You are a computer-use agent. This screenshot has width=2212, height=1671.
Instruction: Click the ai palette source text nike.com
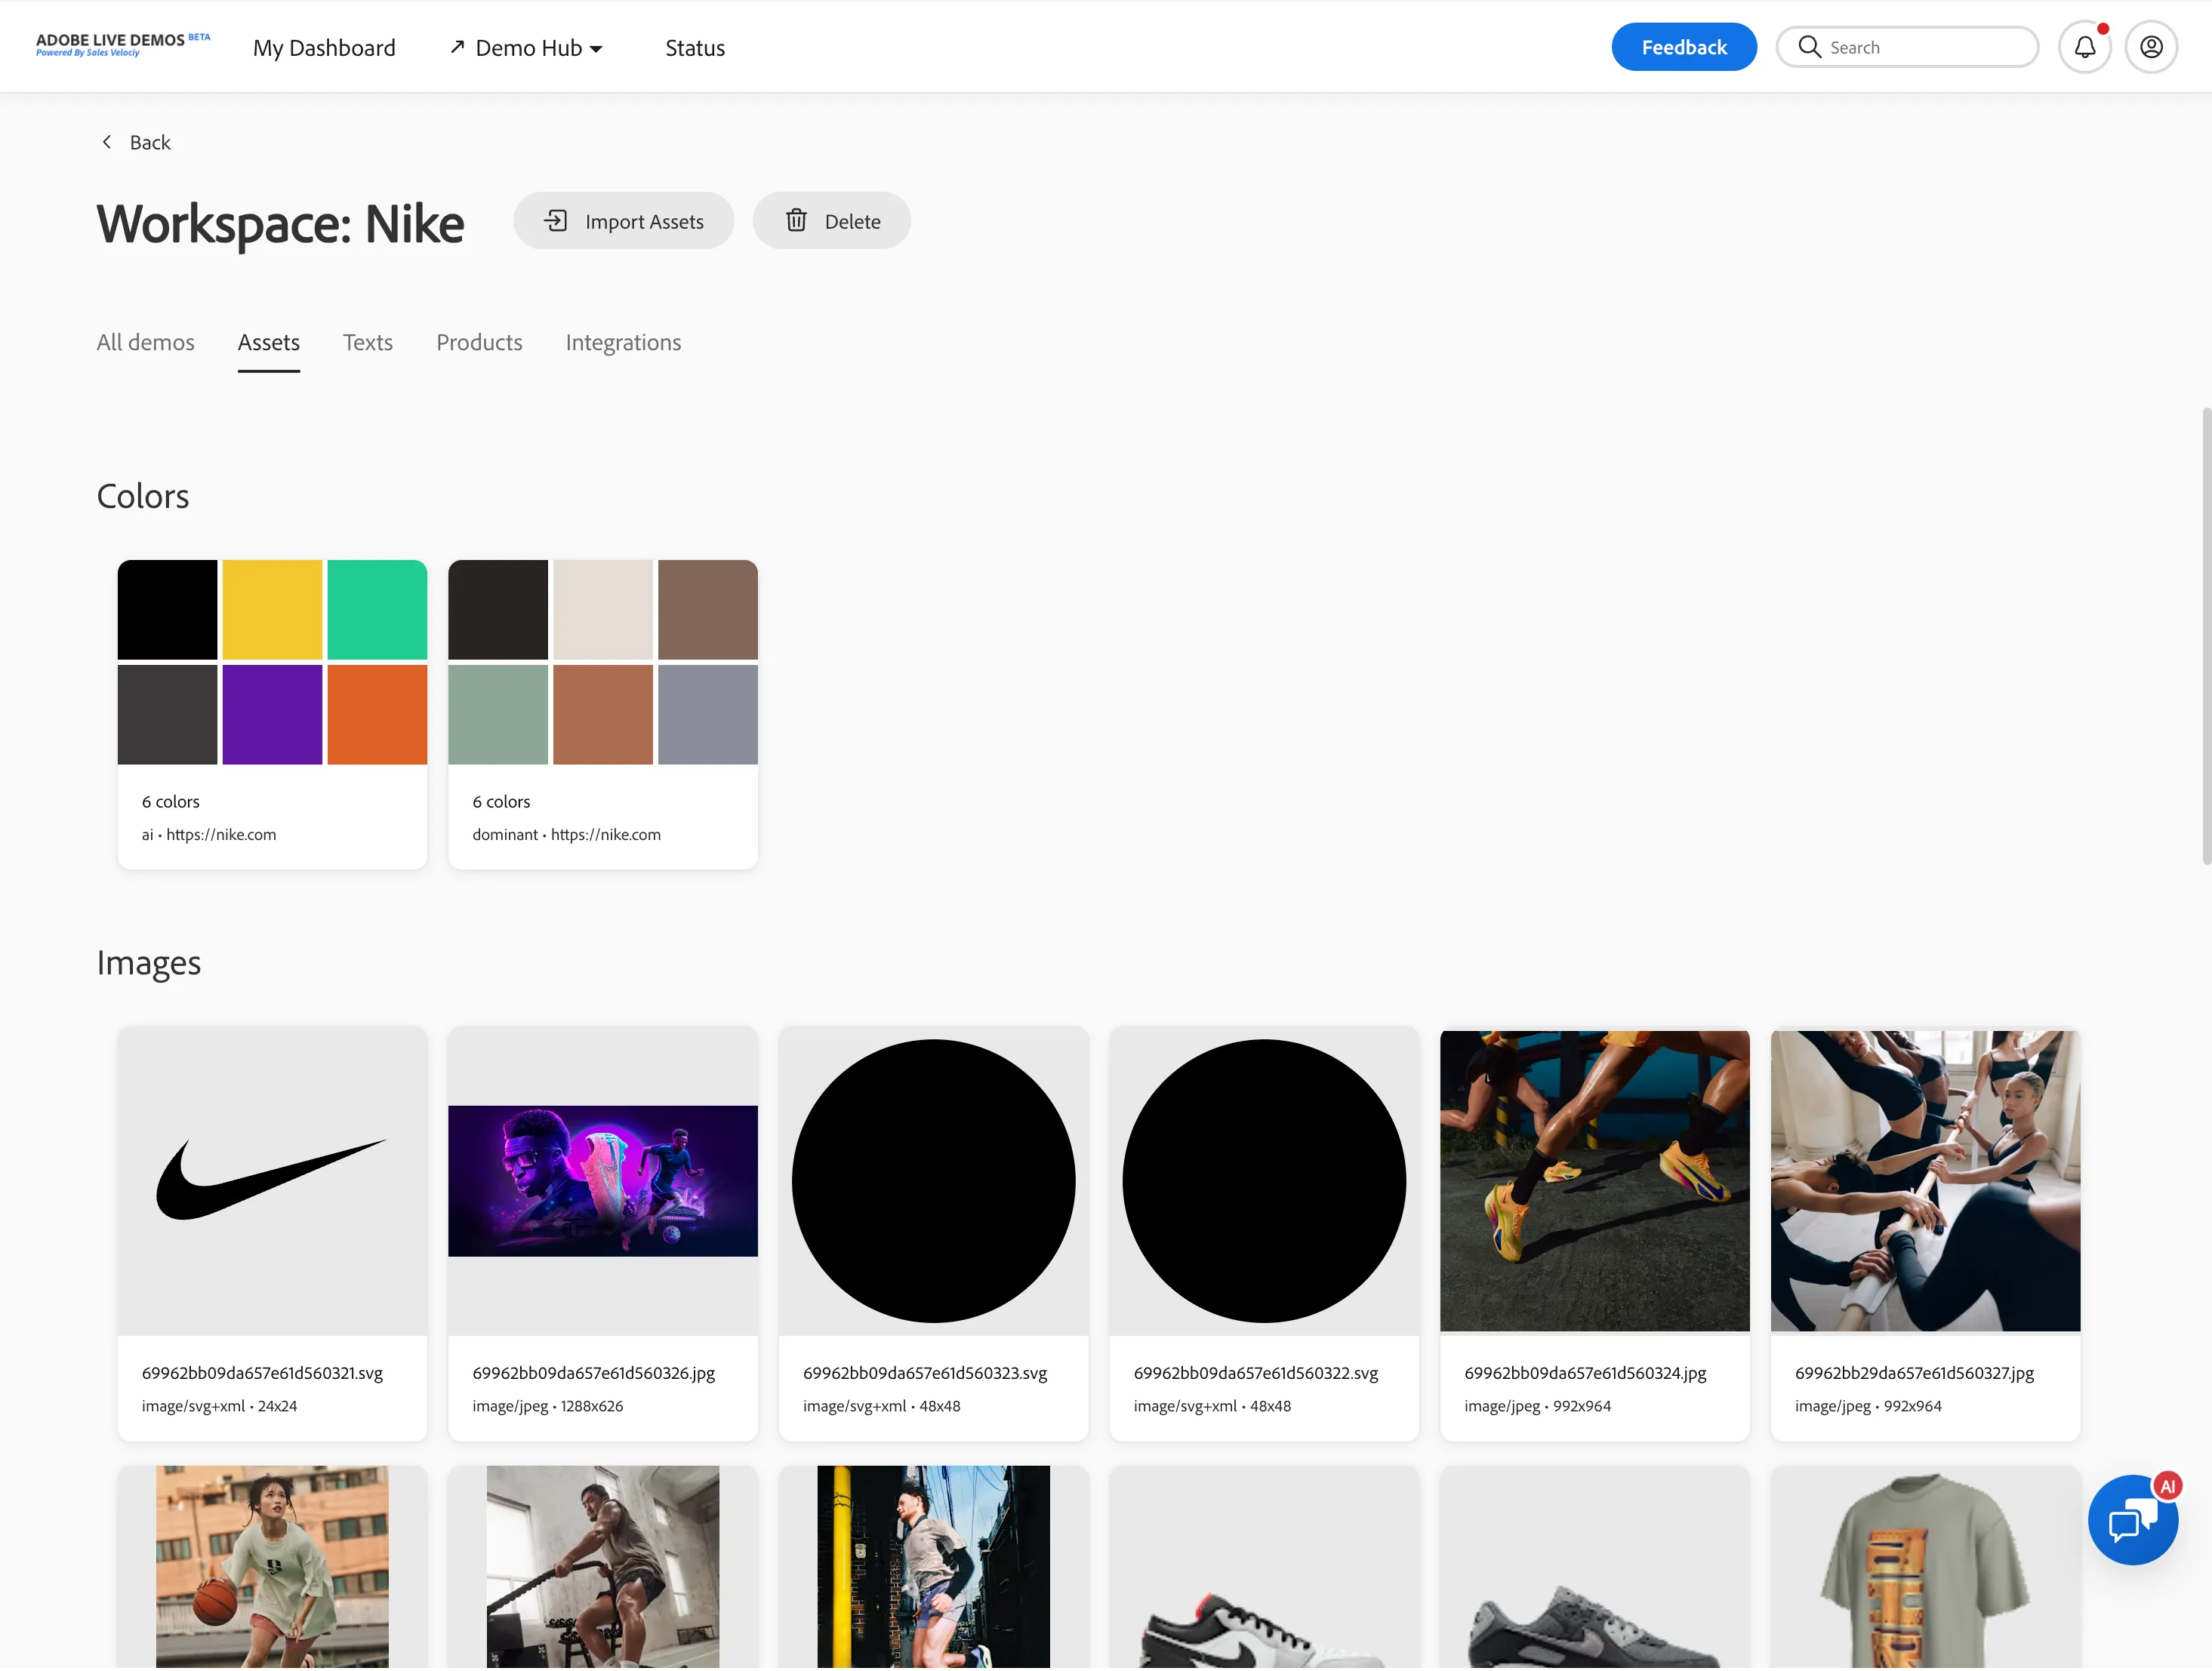click(x=221, y=834)
